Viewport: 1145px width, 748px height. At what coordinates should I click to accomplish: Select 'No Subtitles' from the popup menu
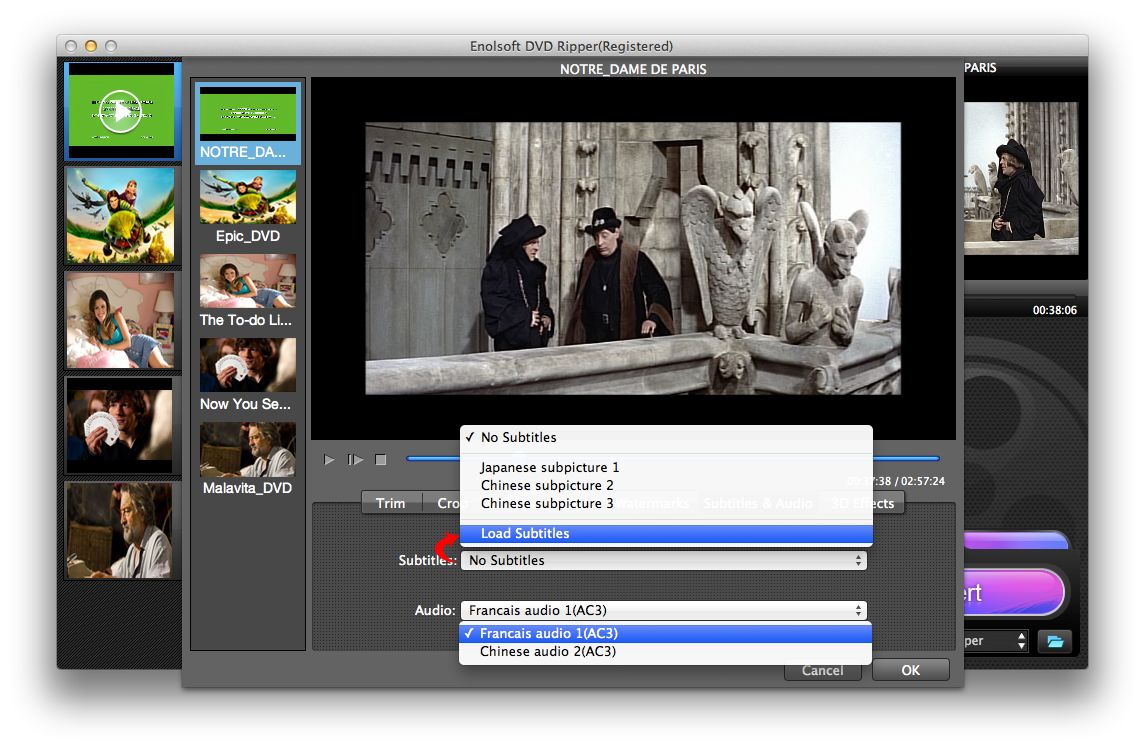click(666, 437)
